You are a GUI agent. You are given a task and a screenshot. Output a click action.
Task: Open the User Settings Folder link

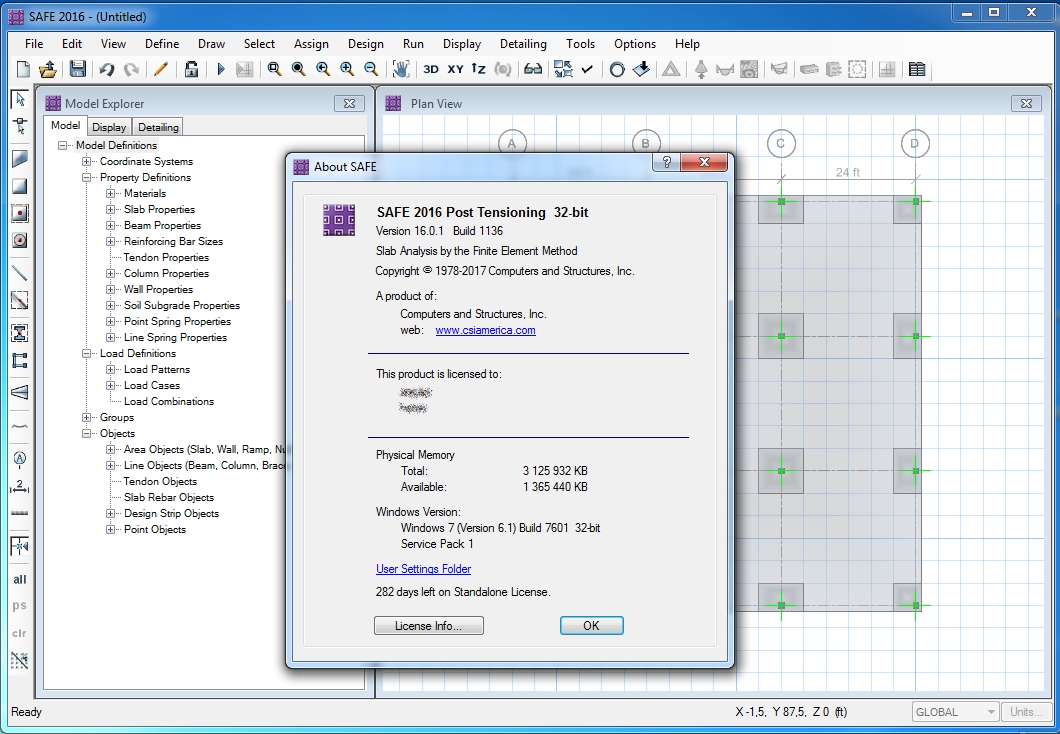coord(423,569)
